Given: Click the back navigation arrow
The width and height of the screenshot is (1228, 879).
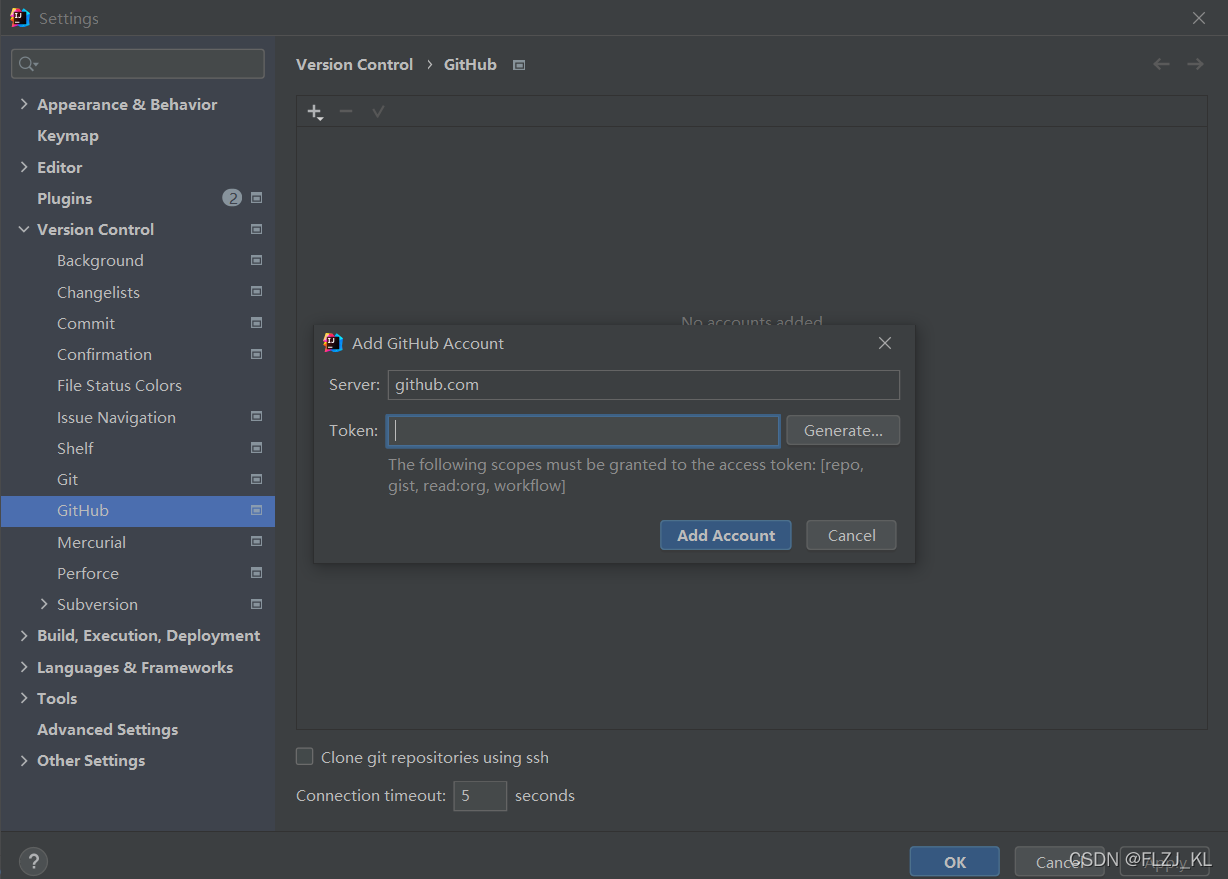Looking at the screenshot, I should [x=1161, y=64].
